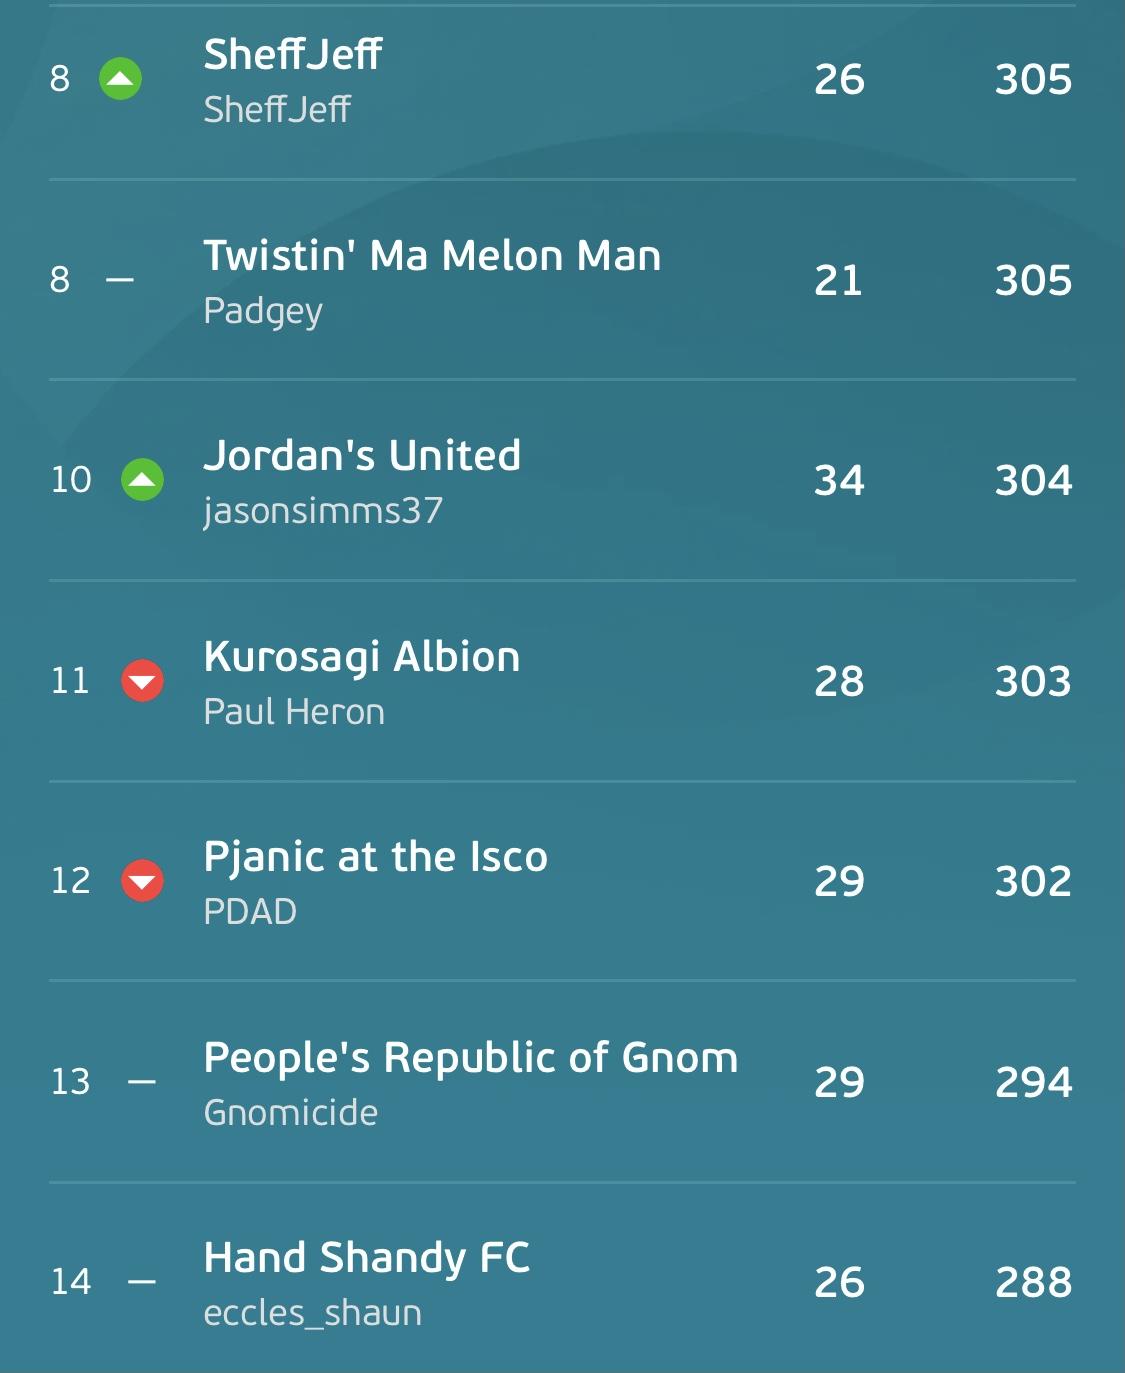Click the no-change dash beside Hand Shandy FC
Viewport: 1125px width, 1373px height.
click(x=142, y=1282)
